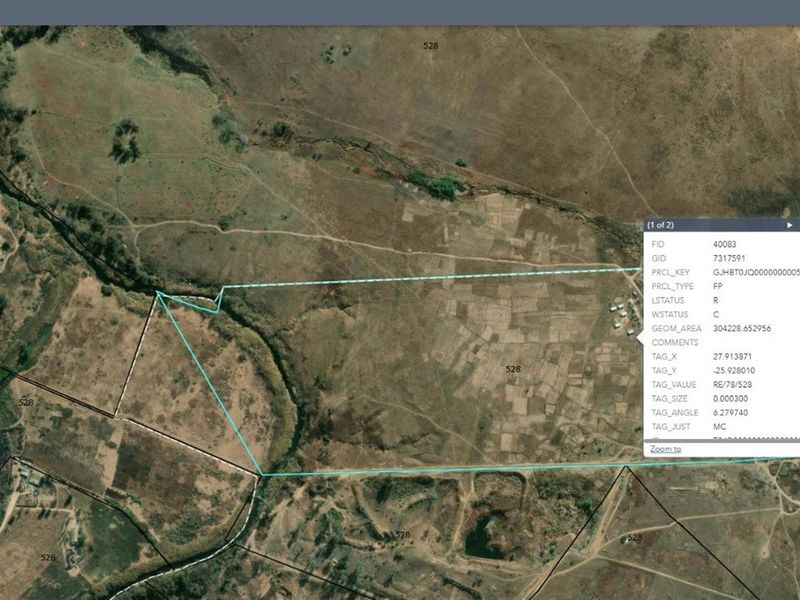
Task: Select the popup header showing (1 of 2)
Action: pos(660,226)
